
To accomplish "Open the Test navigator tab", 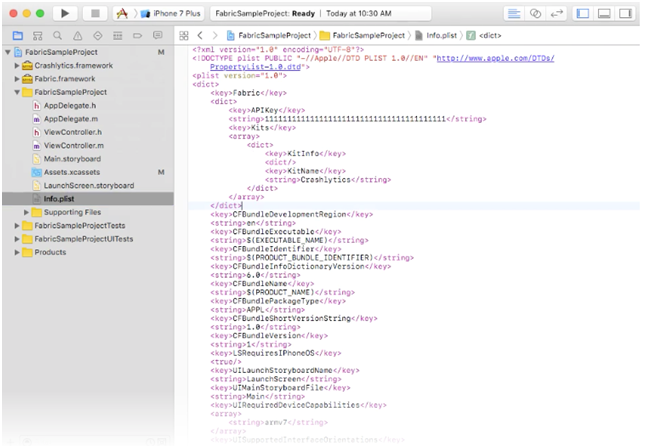I will 98,35.
